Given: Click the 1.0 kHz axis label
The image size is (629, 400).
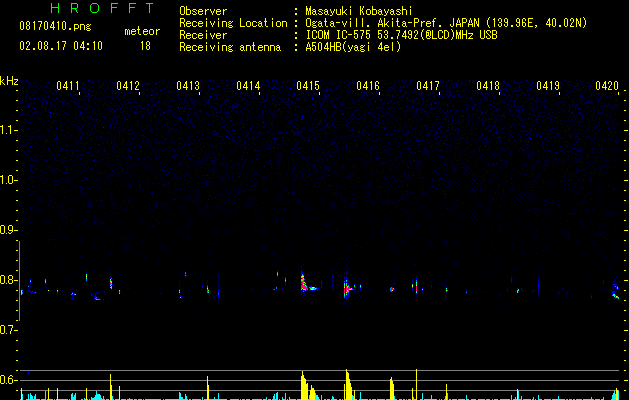Looking at the screenshot, I should (x=8, y=180).
